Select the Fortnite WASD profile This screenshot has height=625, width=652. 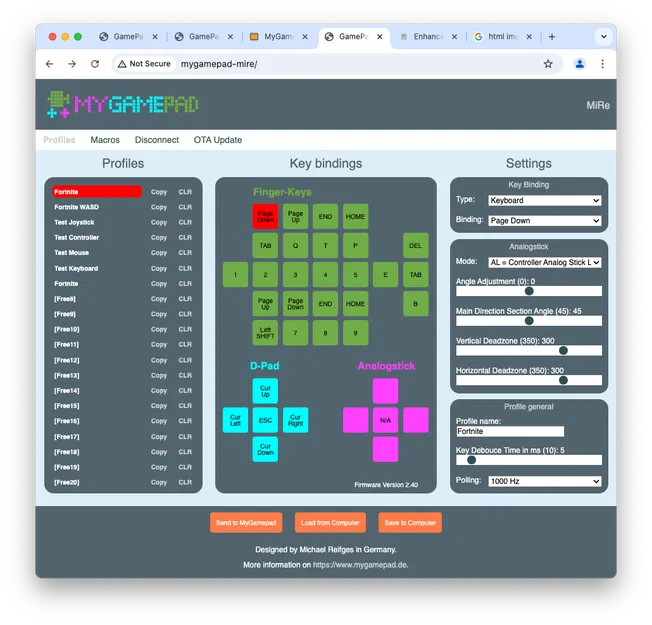coord(77,207)
